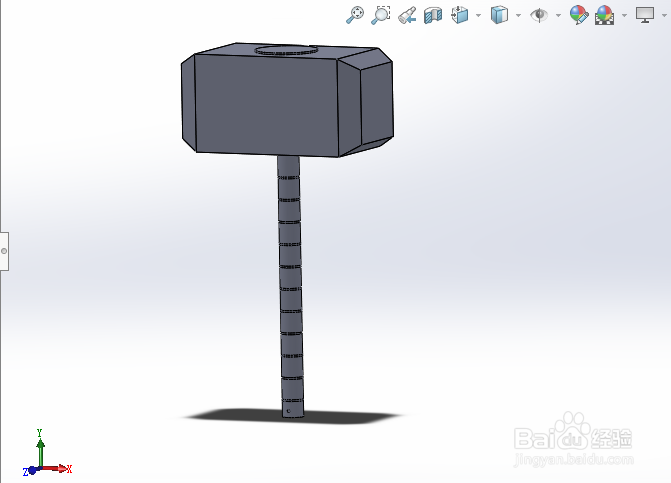Select the circular boss on hammer top
This screenshot has height=483, width=671.
click(x=286, y=50)
